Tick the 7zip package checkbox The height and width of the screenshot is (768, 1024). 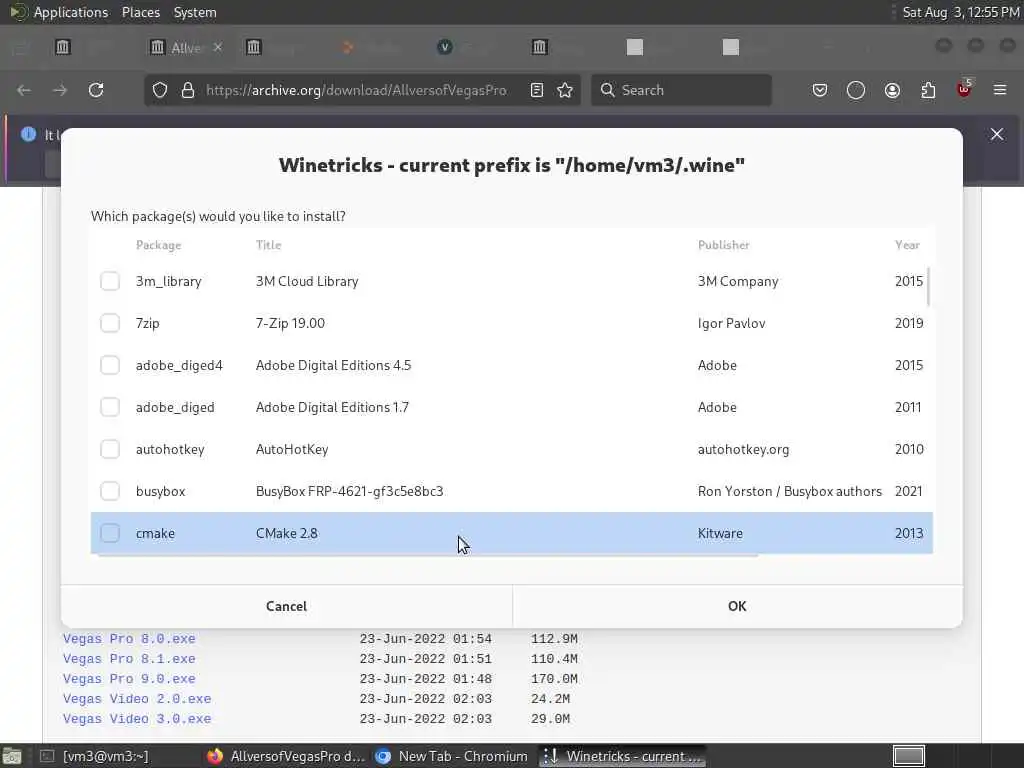click(x=110, y=323)
